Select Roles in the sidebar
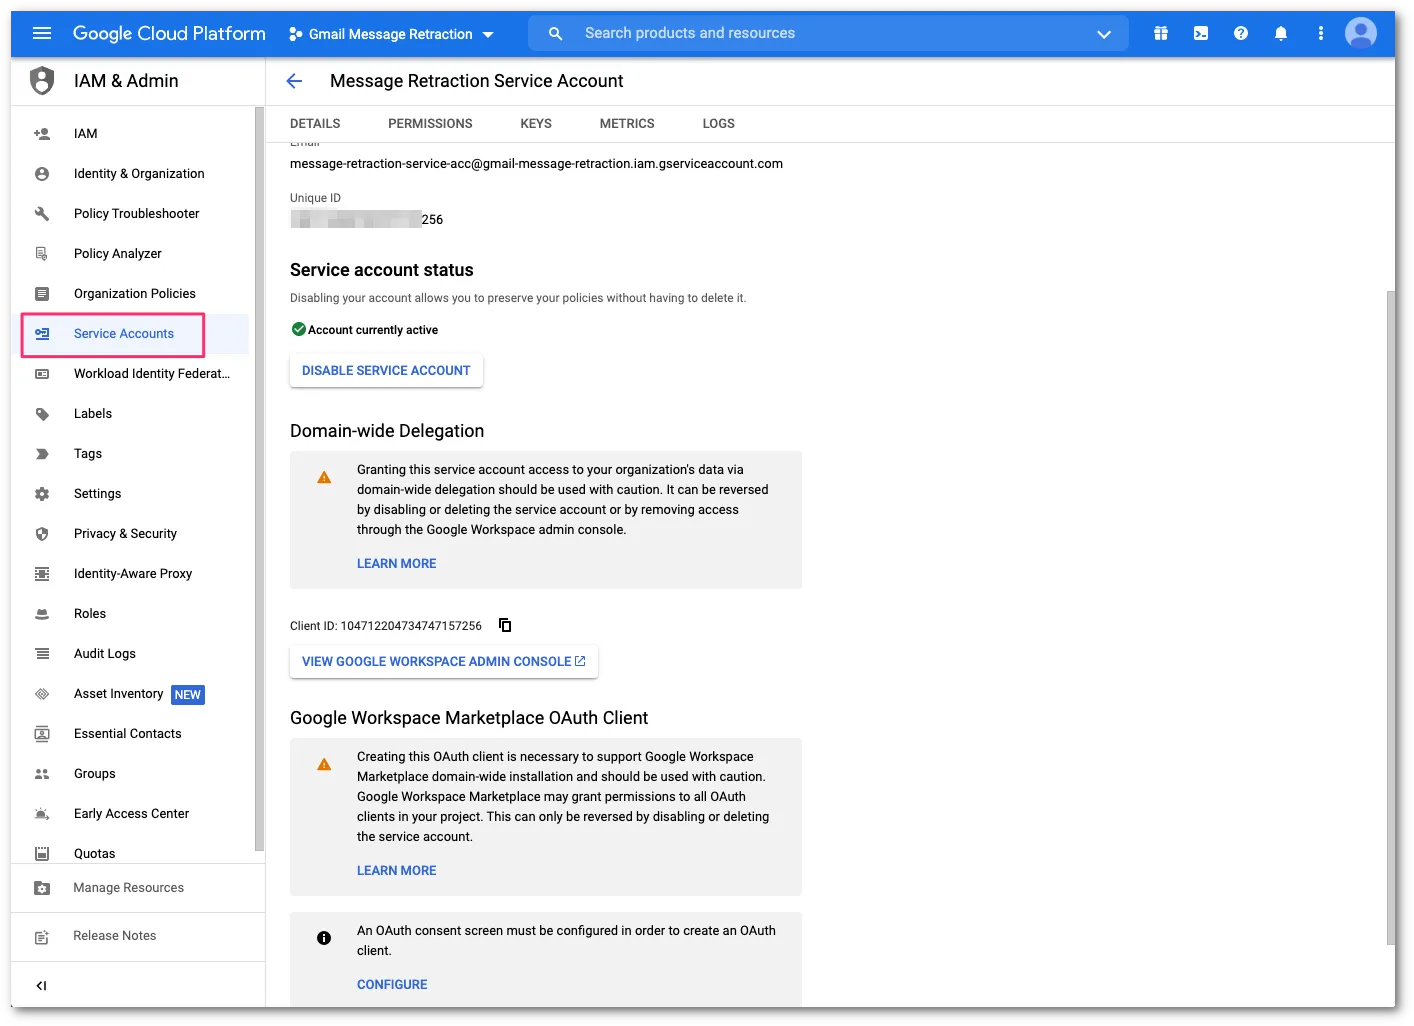This screenshot has width=1414, height=1026. click(x=90, y=613)
